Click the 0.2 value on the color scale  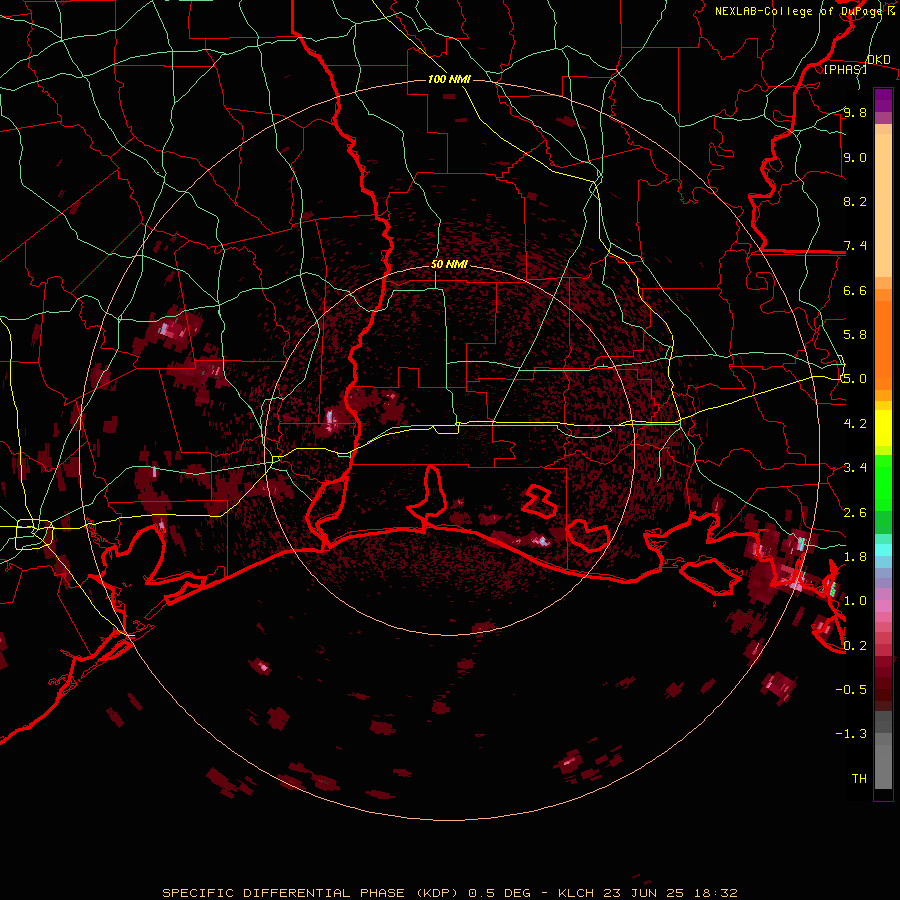(855, 646)
